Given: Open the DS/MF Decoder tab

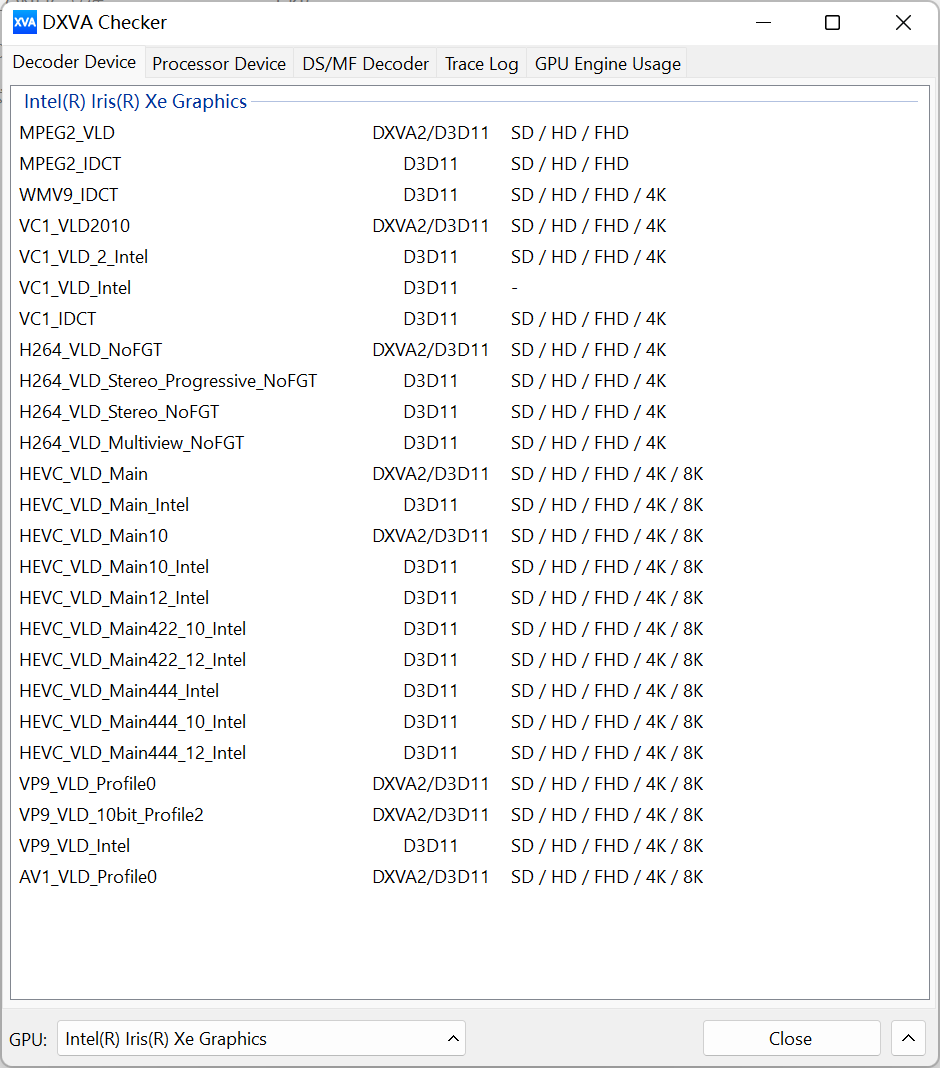Looking at the screenshot, I should coord(365,64).
